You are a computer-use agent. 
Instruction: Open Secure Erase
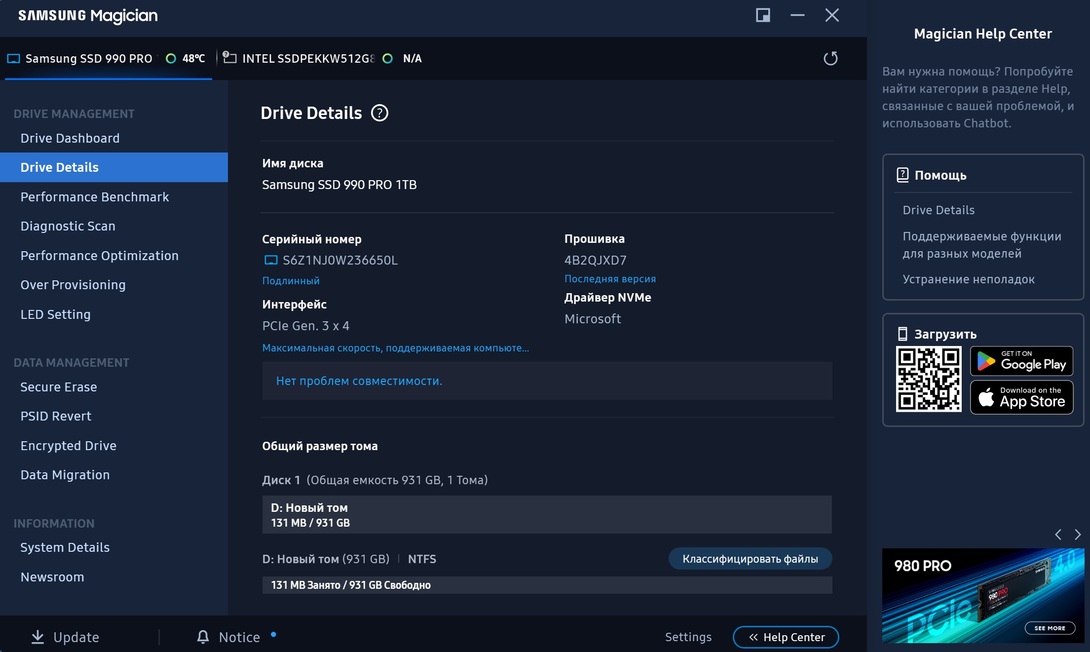[x=58, y=387]
